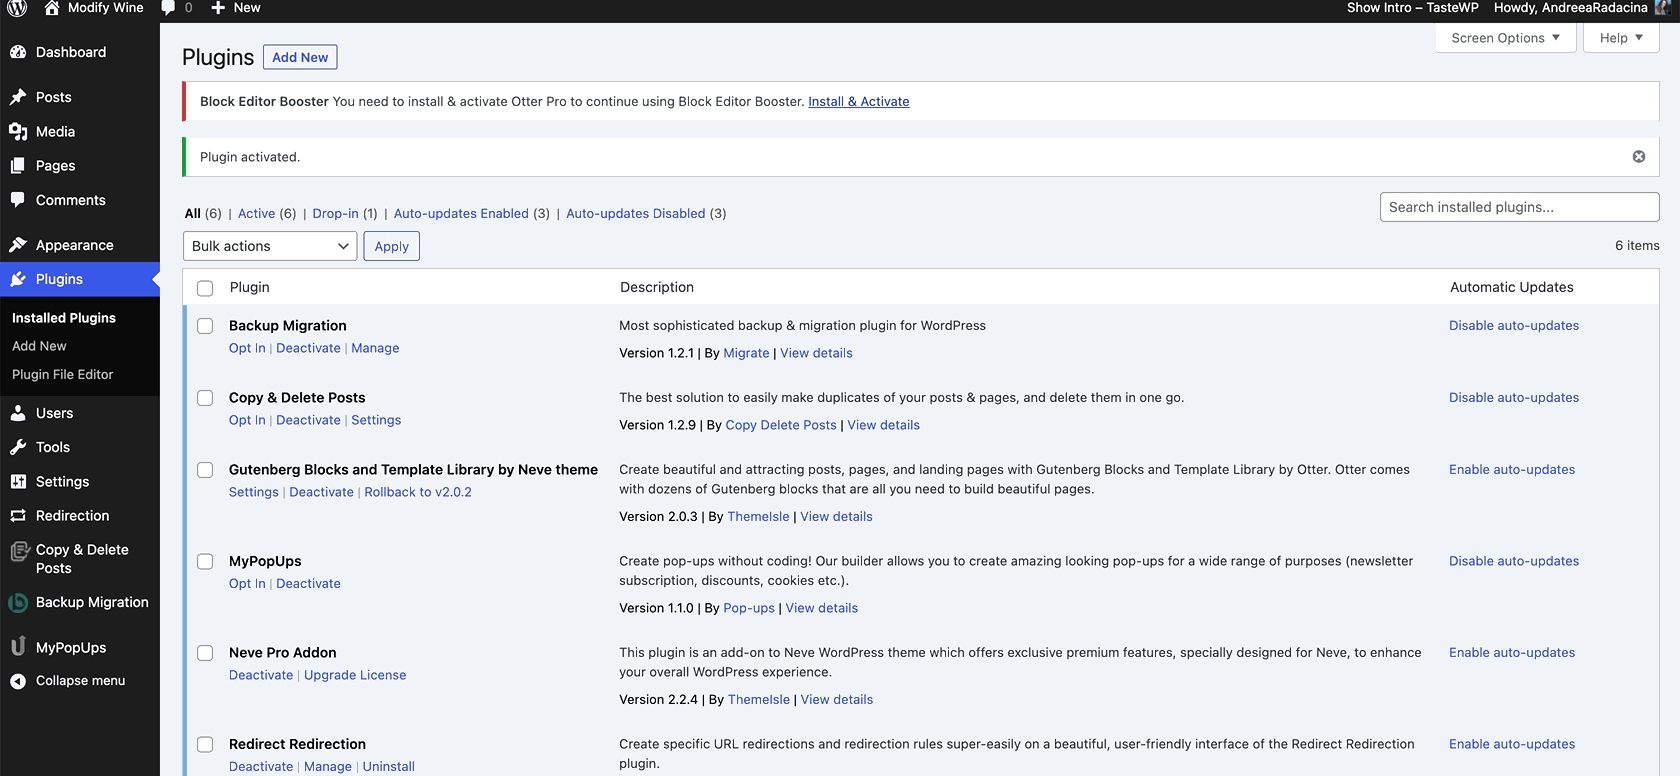Image resolution: width=1680 pixels, height=776 pixels.
Task: Check the MyPopUps plugin checkbox
Action: pos(205,562)
